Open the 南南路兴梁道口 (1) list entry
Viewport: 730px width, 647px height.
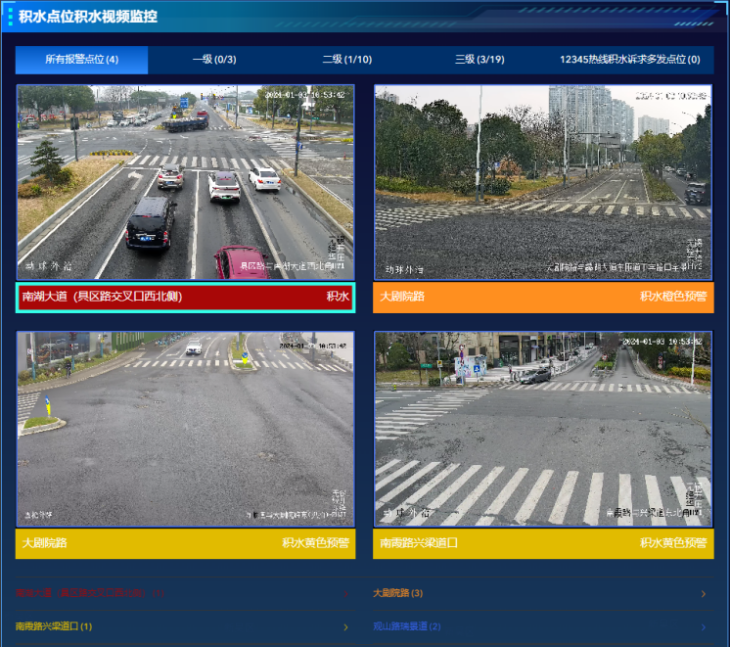(54, 627)
